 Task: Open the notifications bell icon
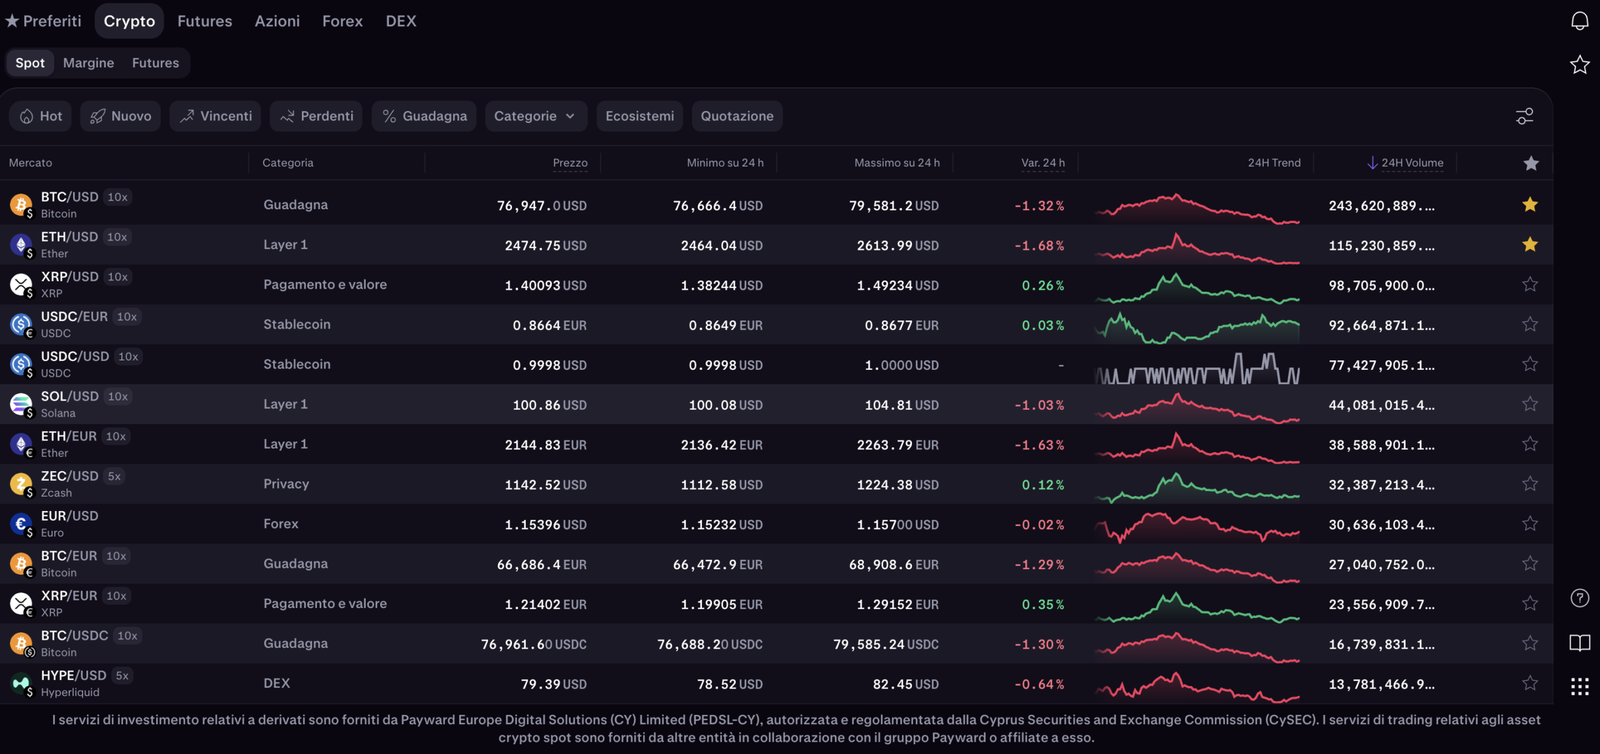(x=1580, y=21)
